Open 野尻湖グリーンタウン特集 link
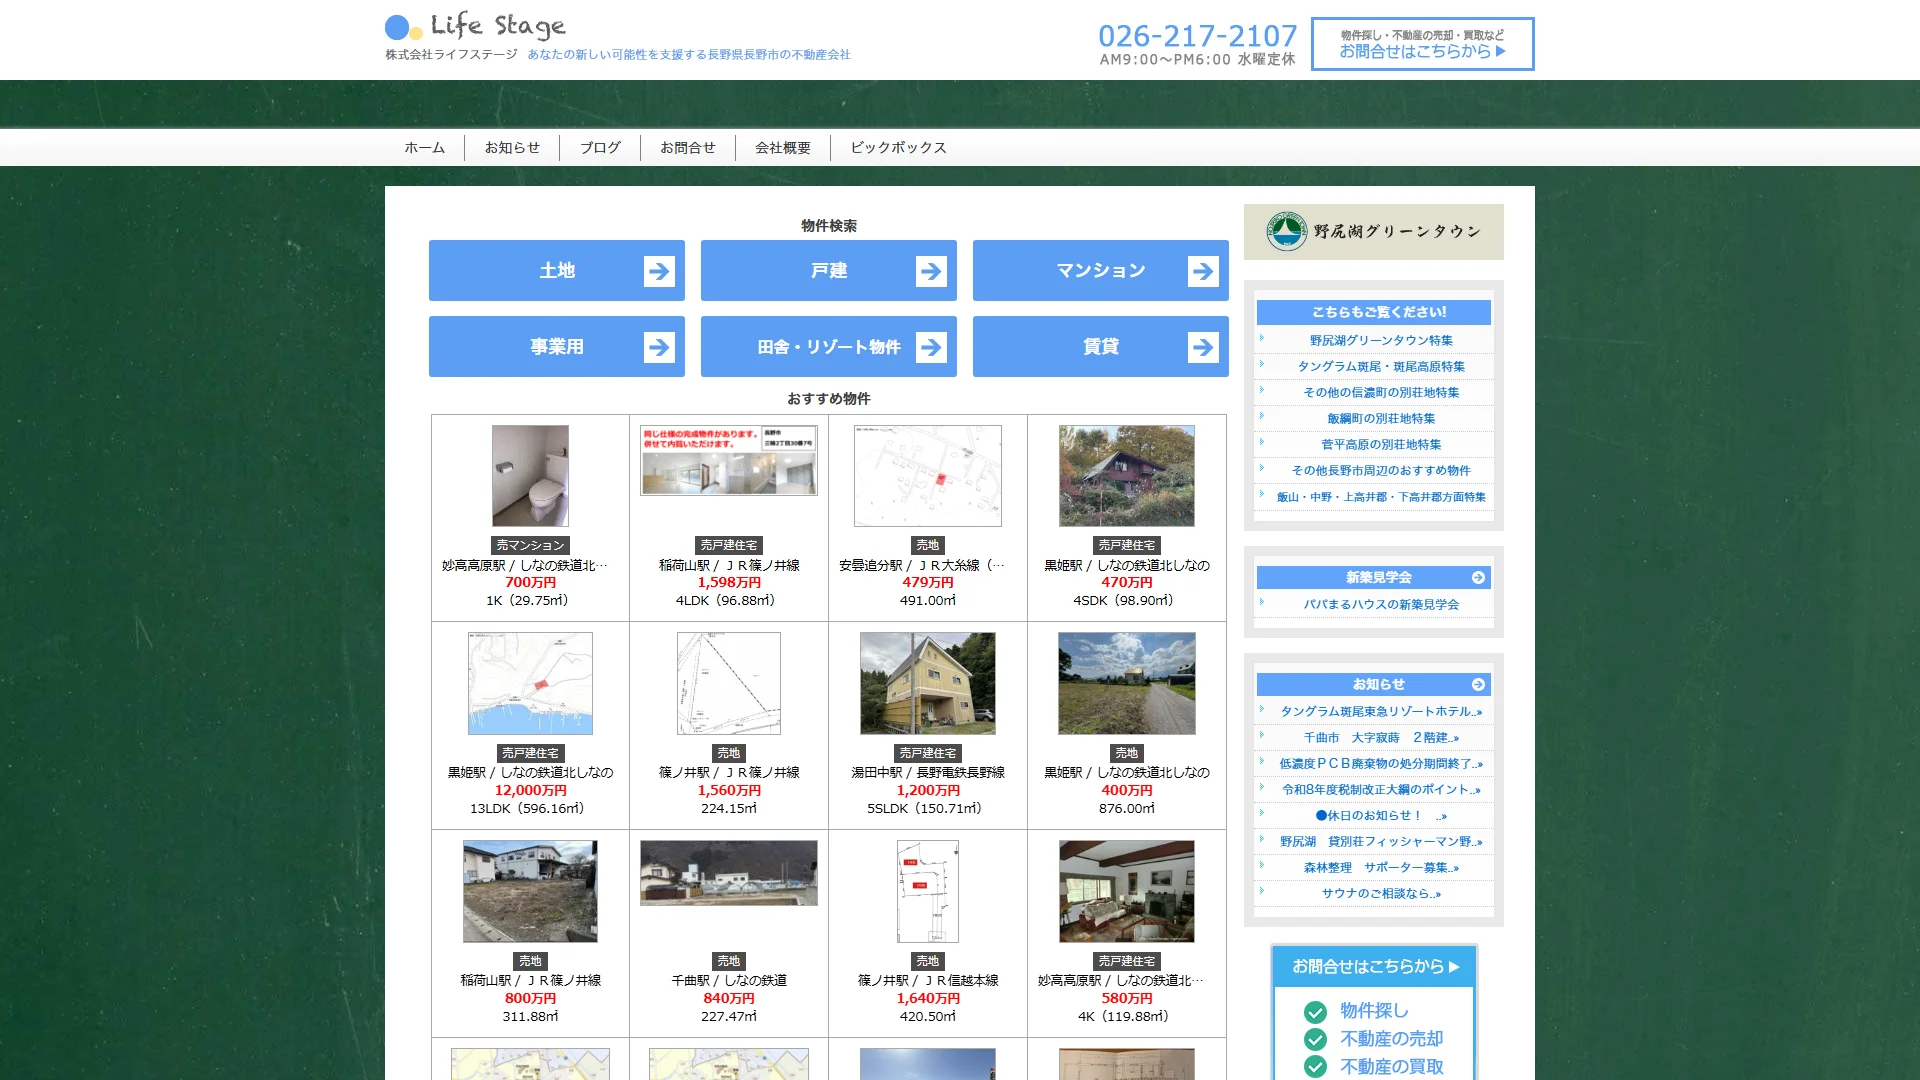Screen dimensions: 1920x1080 click(x=1380, y=341)
